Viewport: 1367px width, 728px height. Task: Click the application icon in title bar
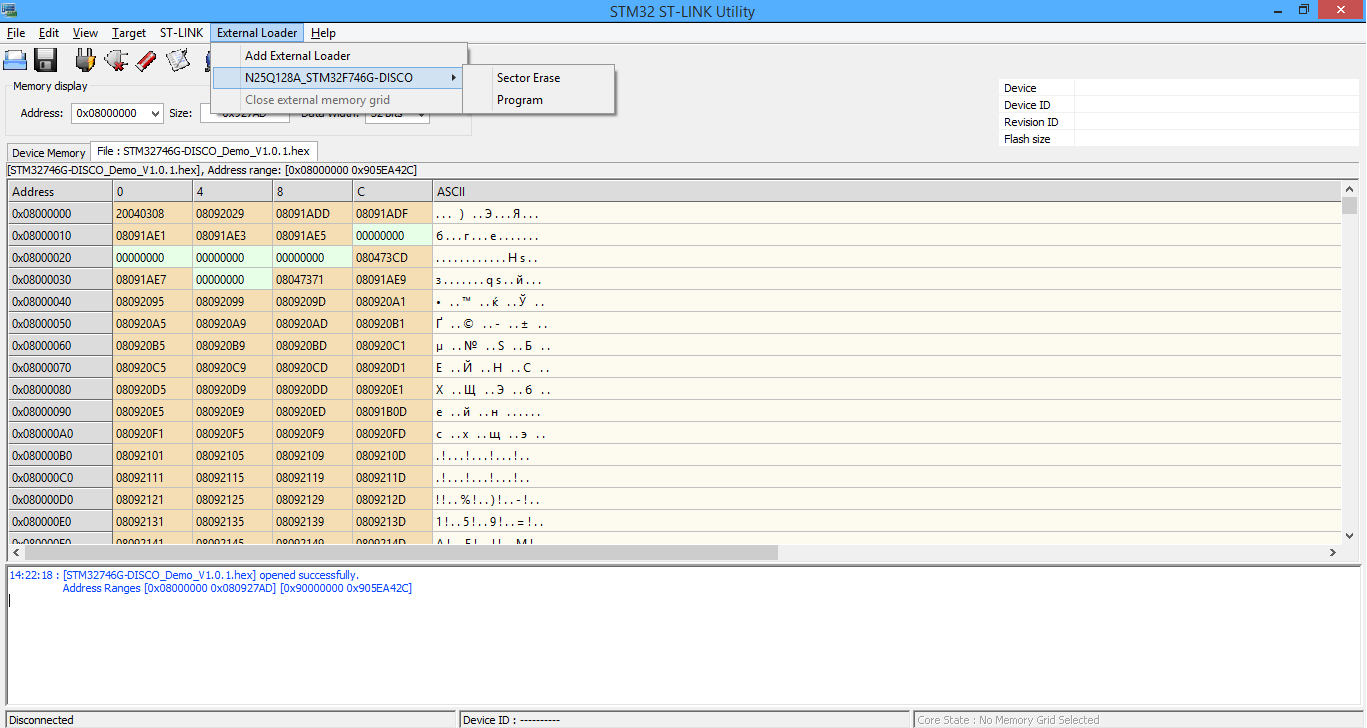9,10
